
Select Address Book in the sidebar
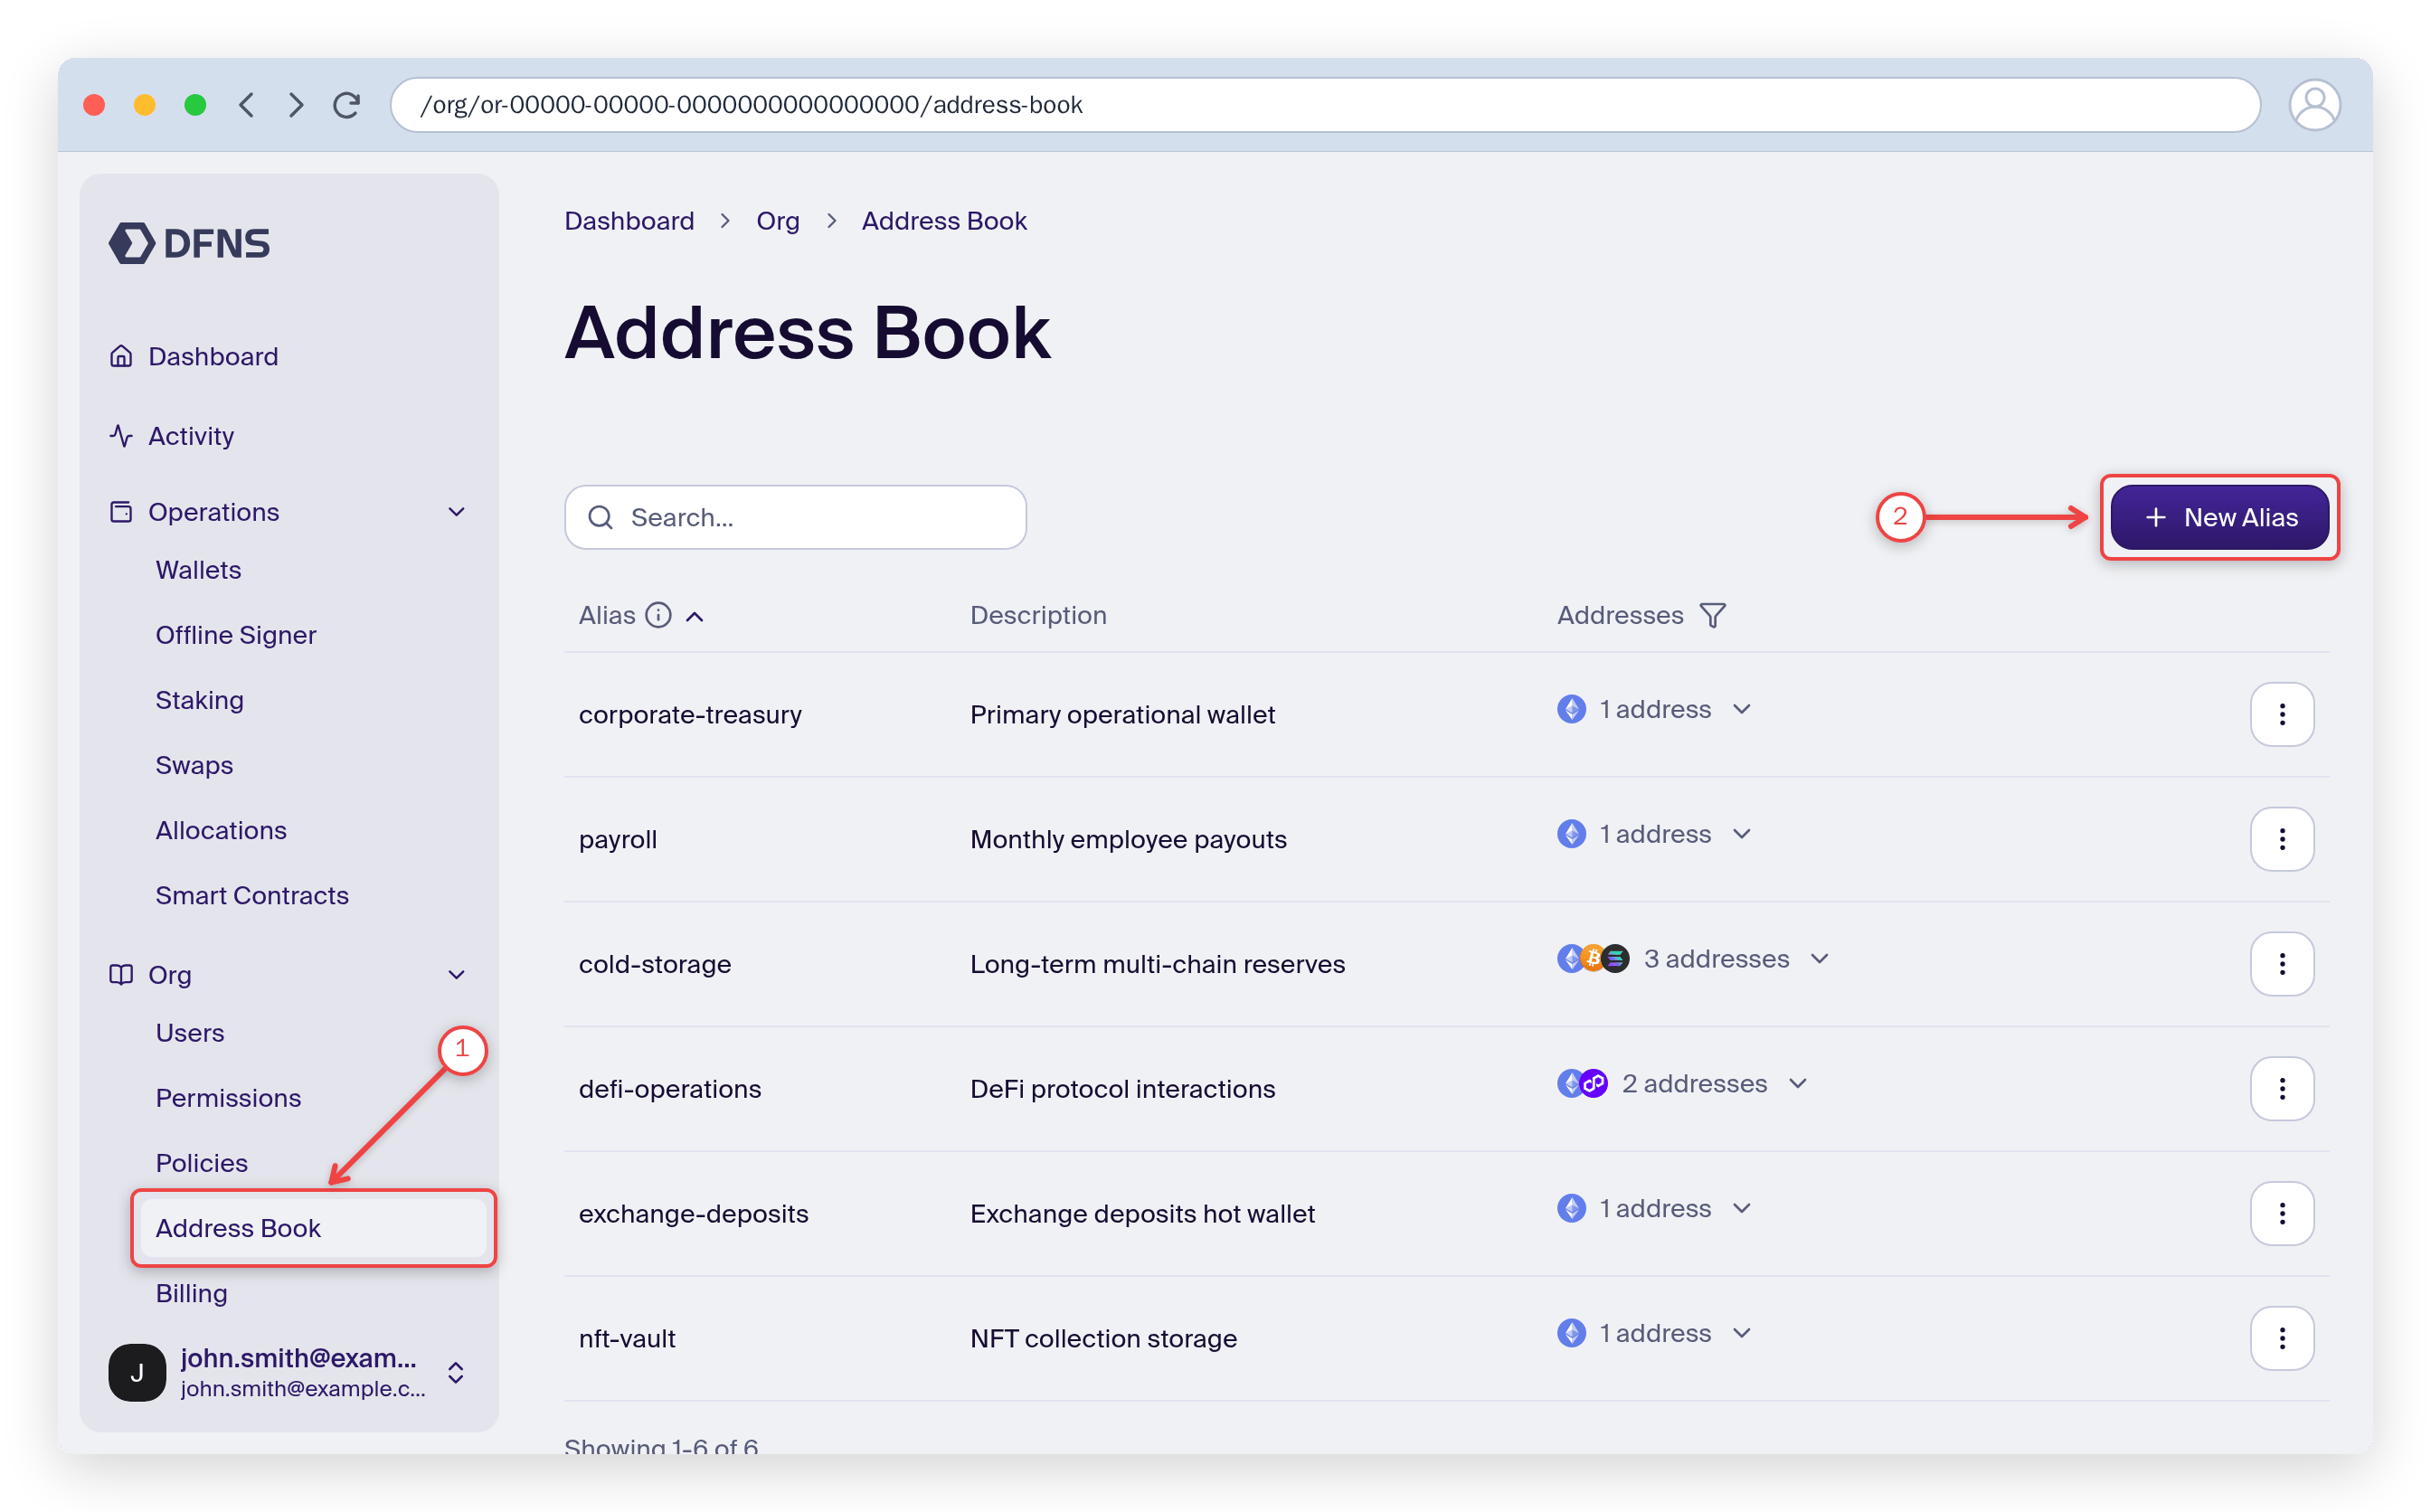point(313,1228)
